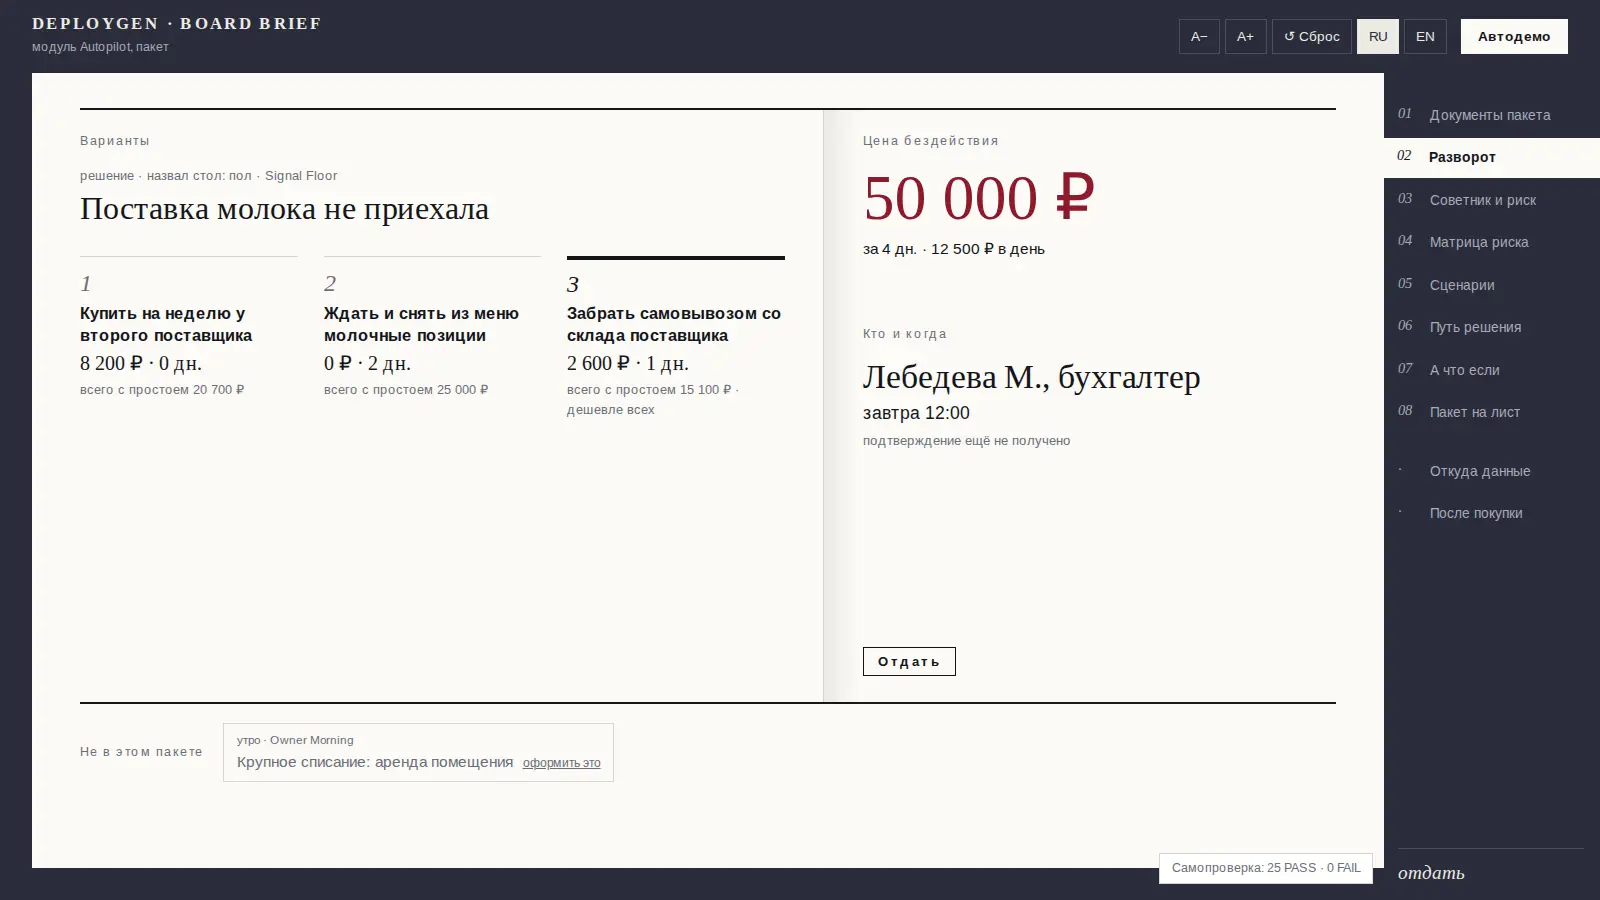Click DEPLOYGEN · BOARD BRIEF title
This screenshot has width=1600, height=900.
coord(177,23)
